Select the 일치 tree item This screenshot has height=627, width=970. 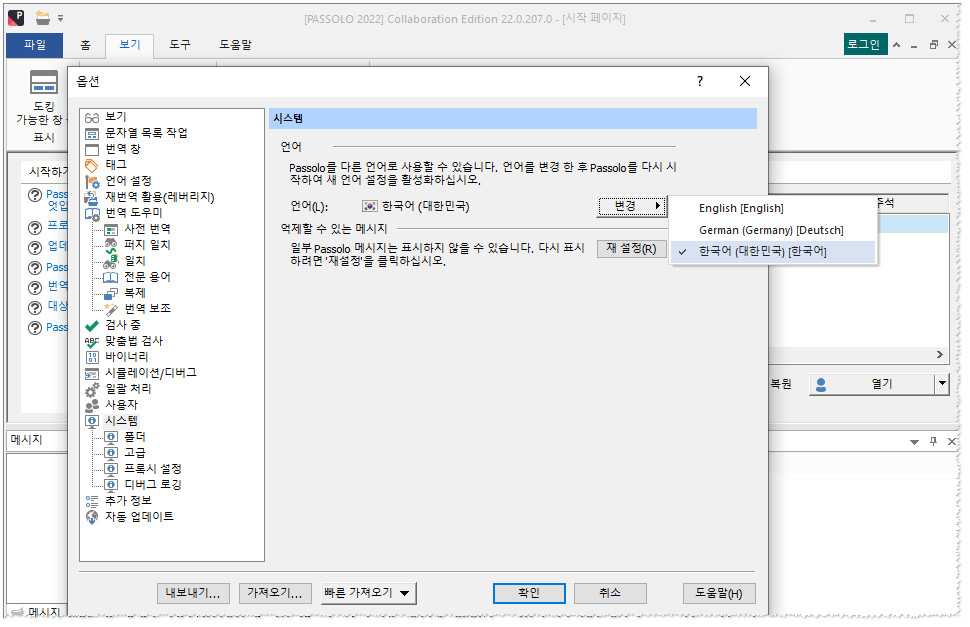click(x=135, y=262)
